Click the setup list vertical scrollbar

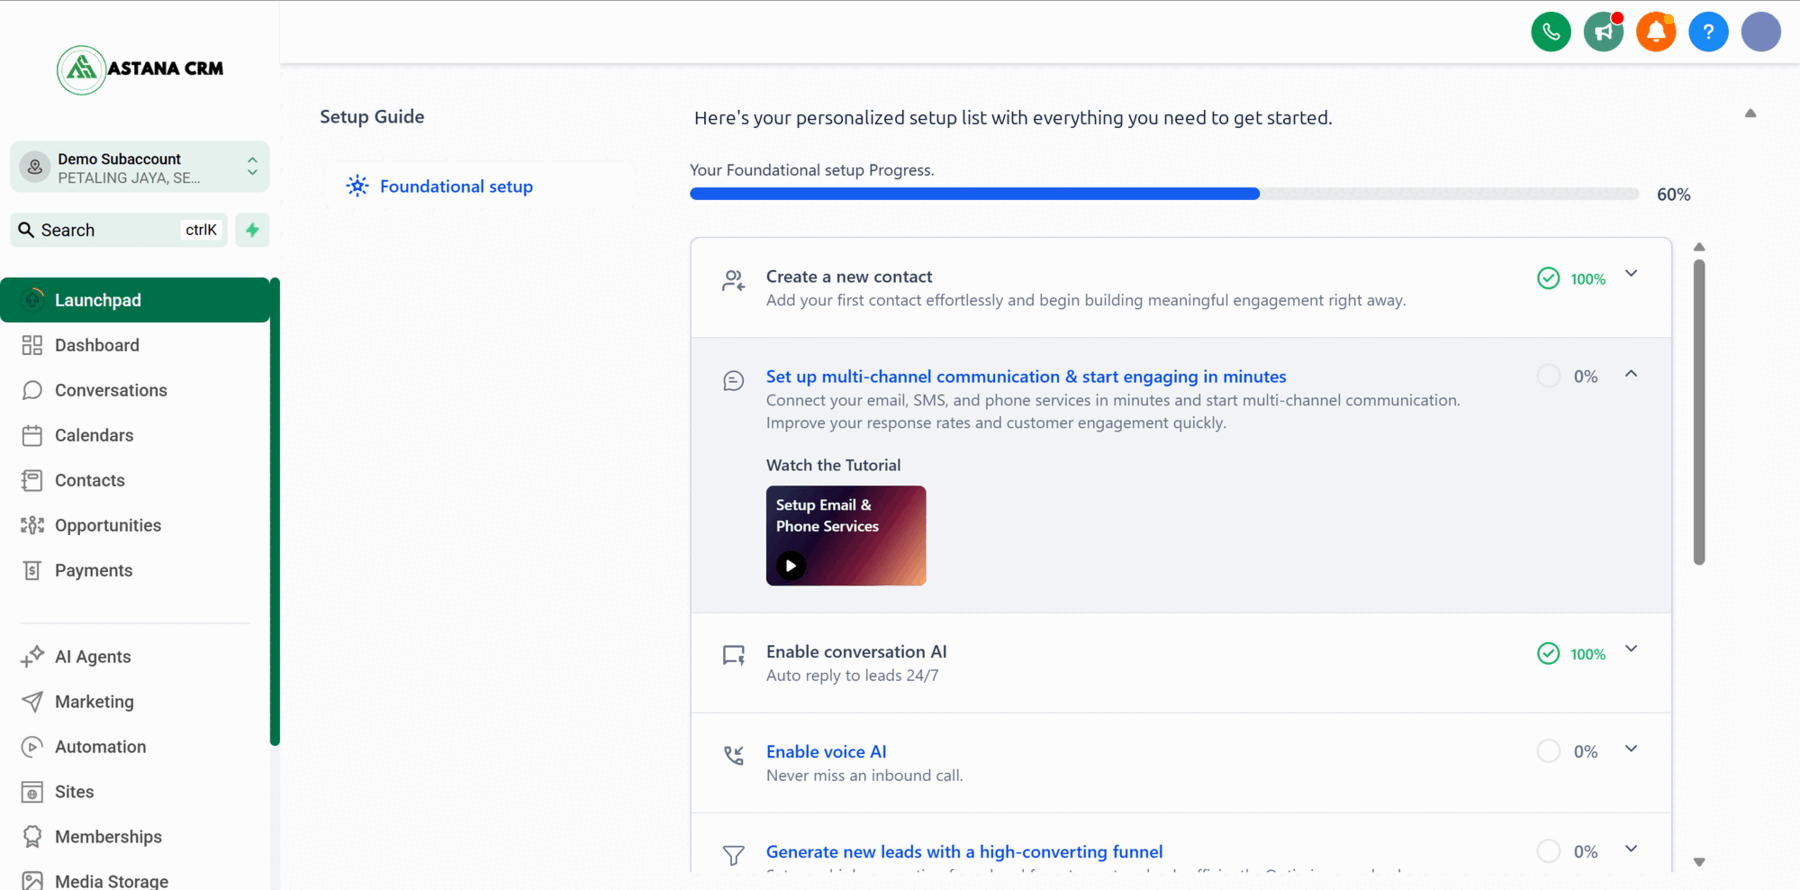pyautogui.click(x=1699, y=412)
